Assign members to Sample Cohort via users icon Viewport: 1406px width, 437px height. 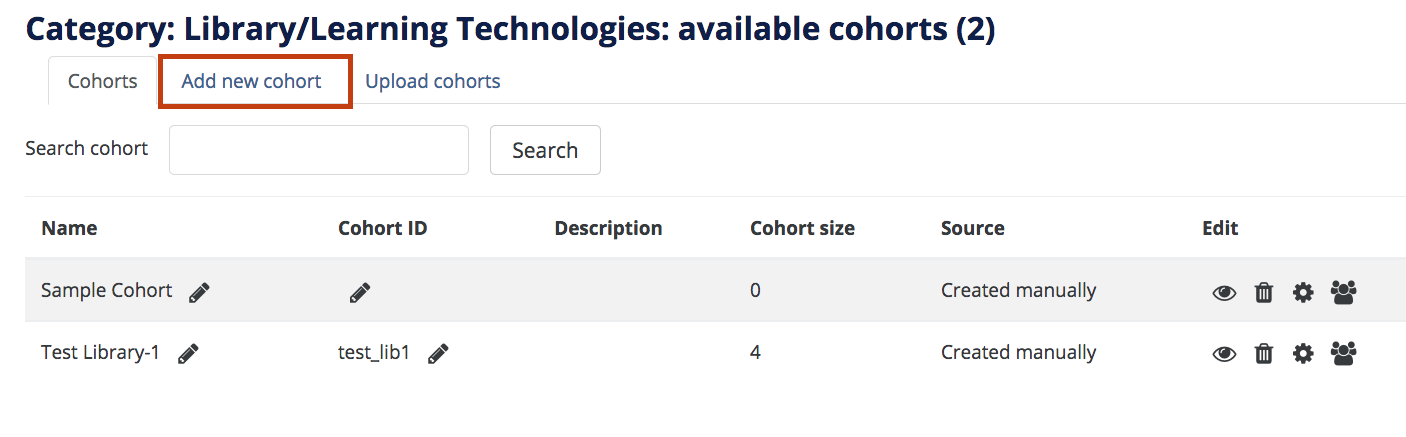pyautogui.click(x=1344, y=292)
